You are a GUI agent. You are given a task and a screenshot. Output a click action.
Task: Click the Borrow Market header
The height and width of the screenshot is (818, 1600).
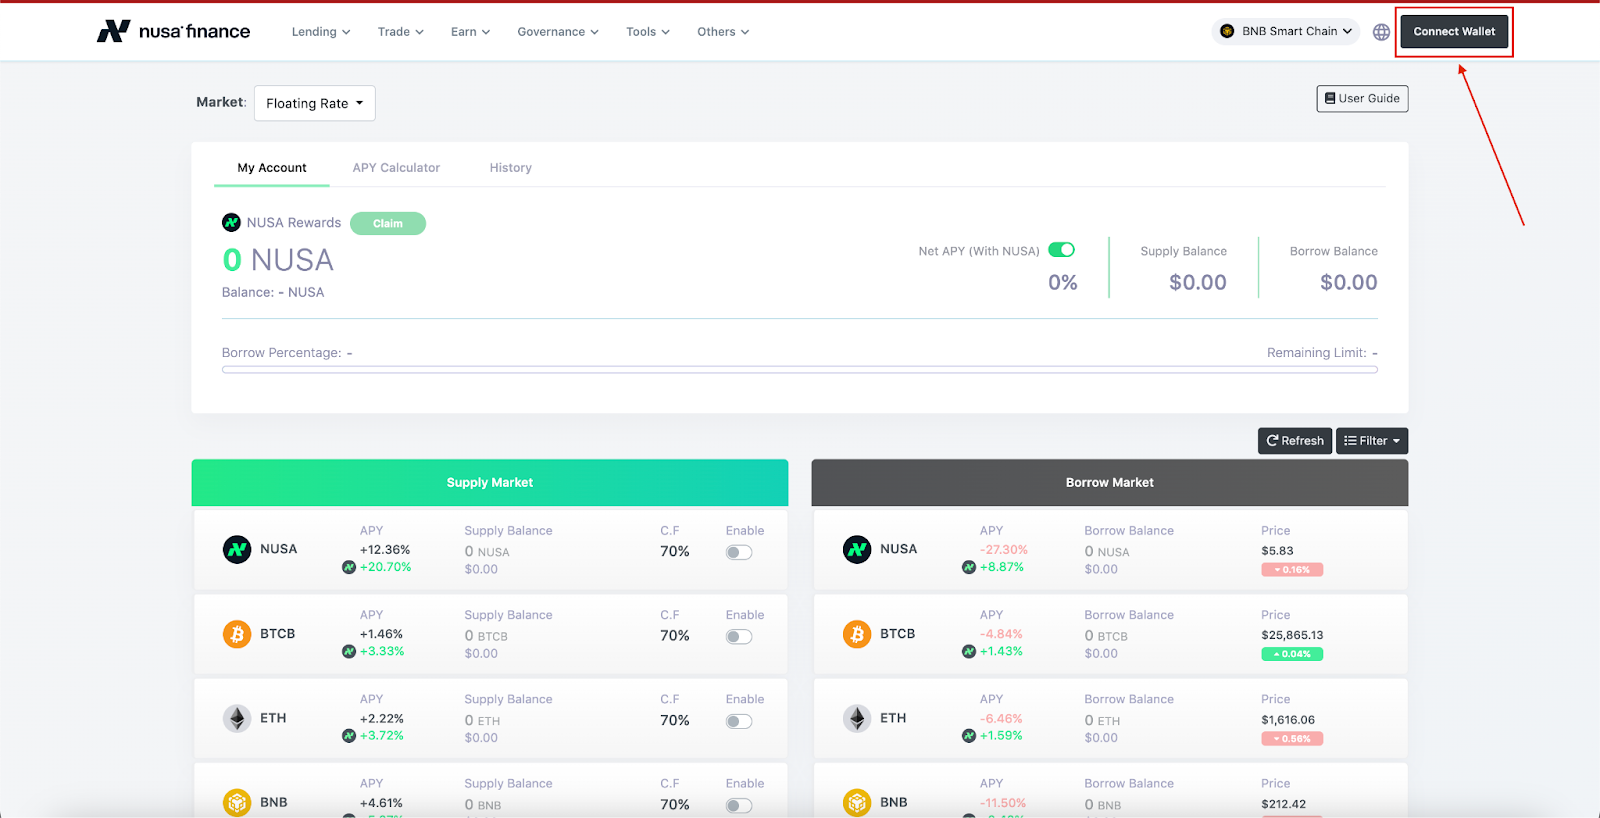click(1110, 483)
